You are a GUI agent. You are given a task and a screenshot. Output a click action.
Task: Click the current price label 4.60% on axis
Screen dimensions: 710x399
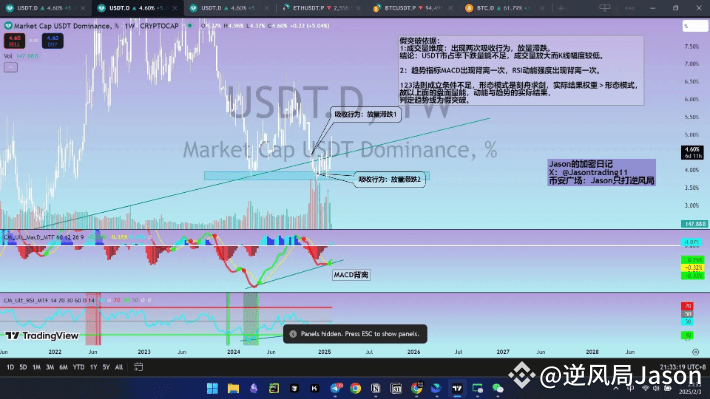(693, 152)
